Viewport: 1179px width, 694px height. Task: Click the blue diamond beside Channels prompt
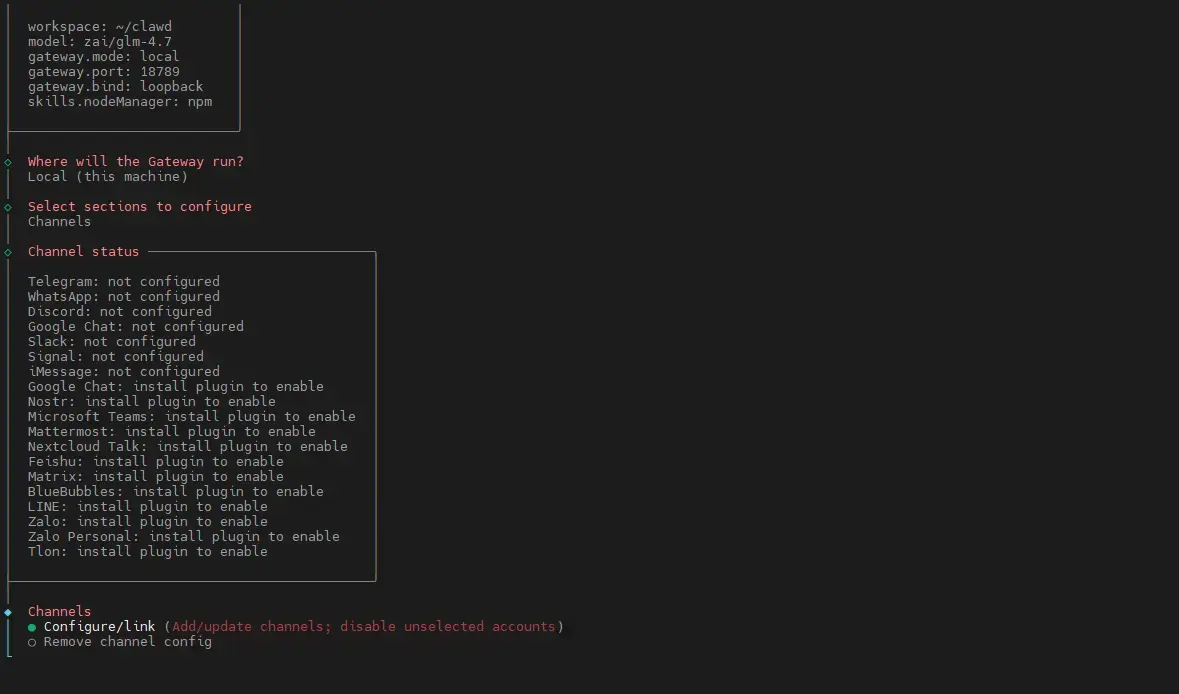coord(8,612)
